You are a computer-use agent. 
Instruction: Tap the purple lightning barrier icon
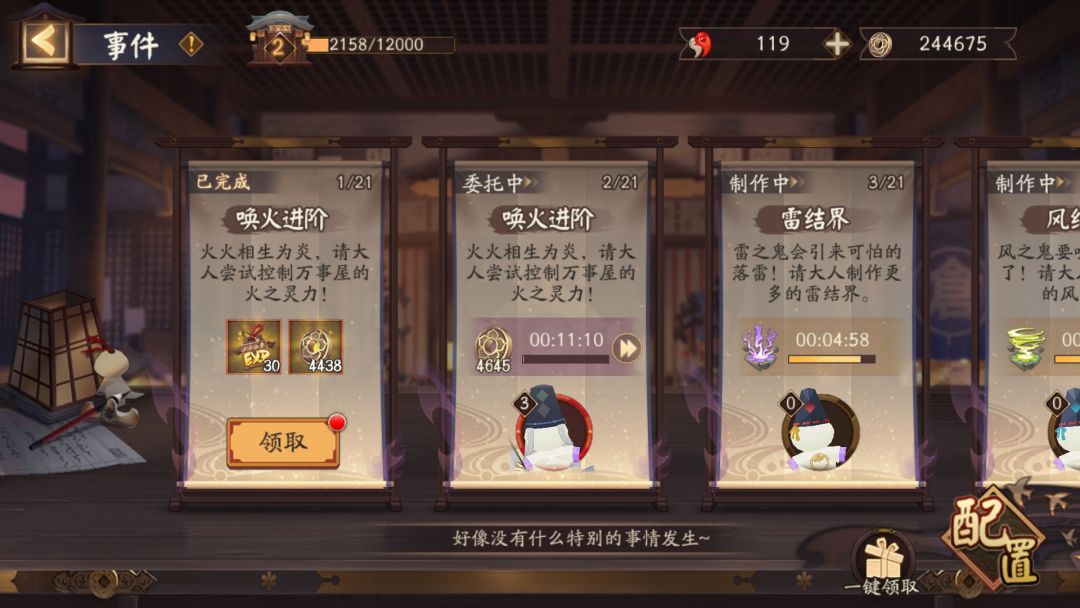coord(760,348)
